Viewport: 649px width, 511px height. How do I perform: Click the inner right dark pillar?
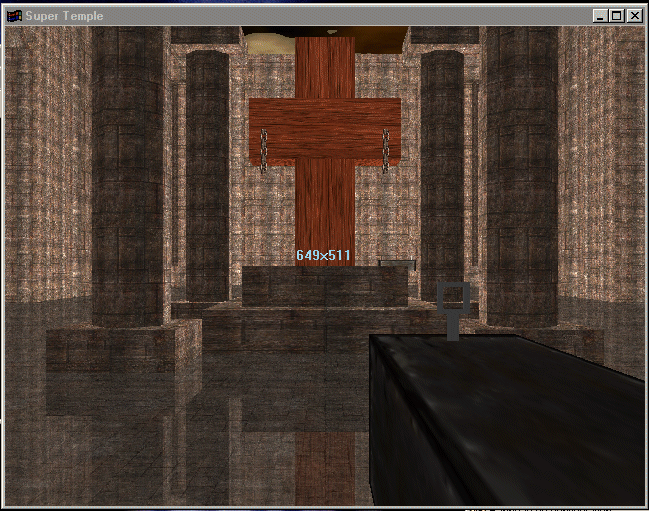441,175
